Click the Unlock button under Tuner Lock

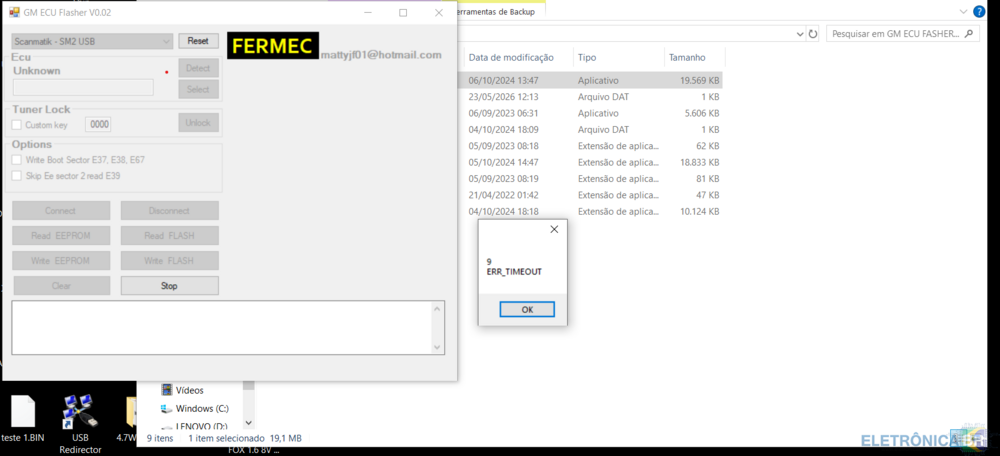198,122
